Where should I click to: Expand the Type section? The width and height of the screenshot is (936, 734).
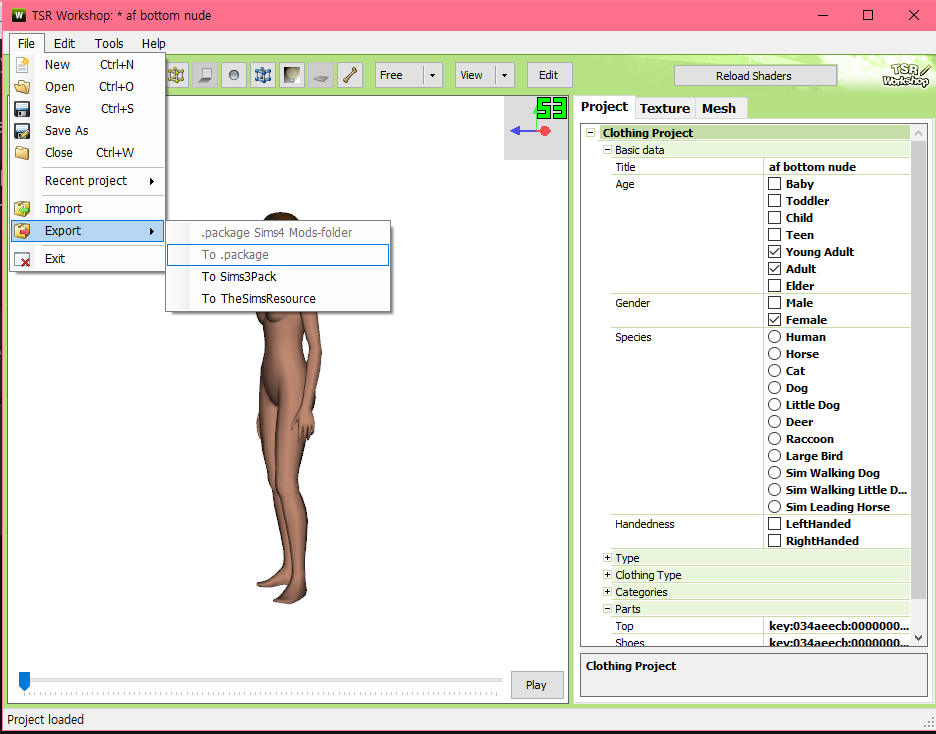(607, 557)
